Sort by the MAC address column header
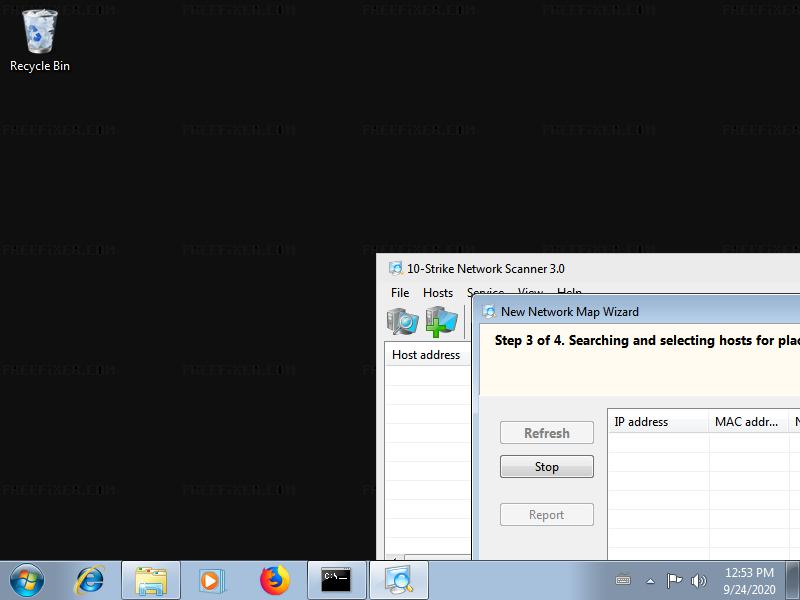The height and width of the screenshot is (600, 800). tap(747, 422)
